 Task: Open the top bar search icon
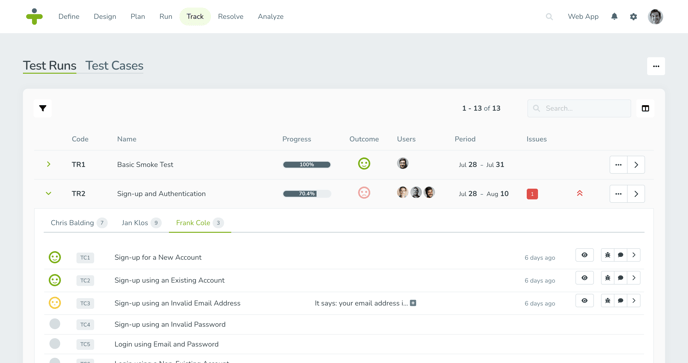click(x=549, y=17)
